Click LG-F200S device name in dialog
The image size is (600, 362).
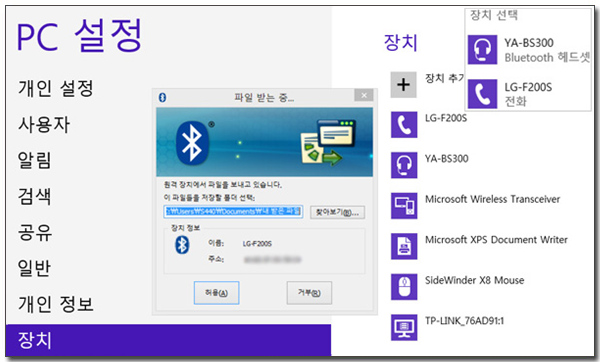[257, 244]
